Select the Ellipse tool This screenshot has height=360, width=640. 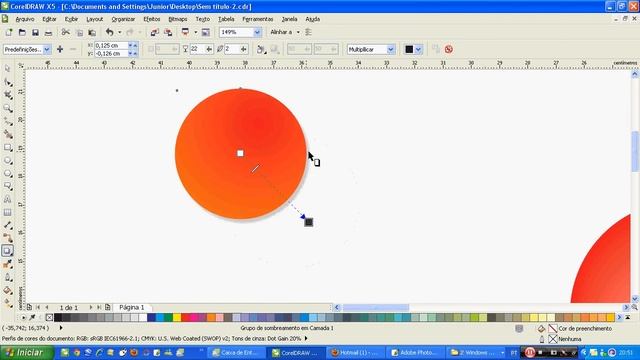pos(7,160)
